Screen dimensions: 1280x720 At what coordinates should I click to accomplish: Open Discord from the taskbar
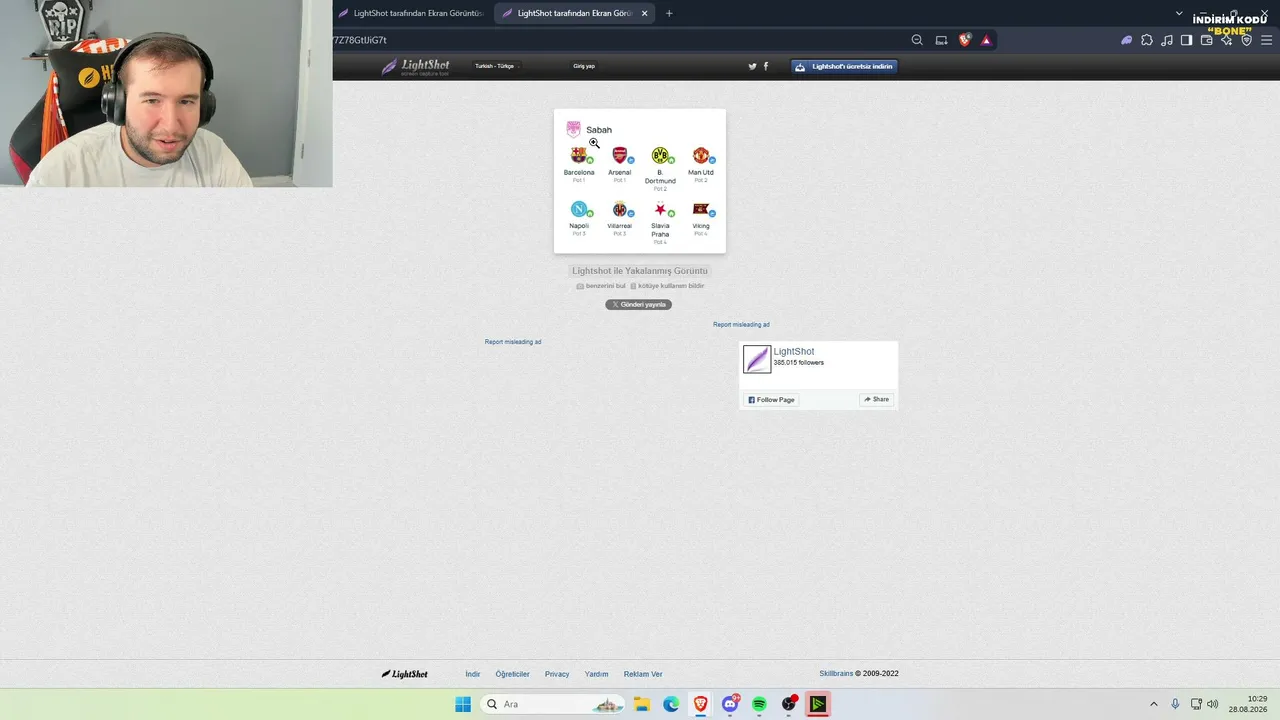[731, 704]
